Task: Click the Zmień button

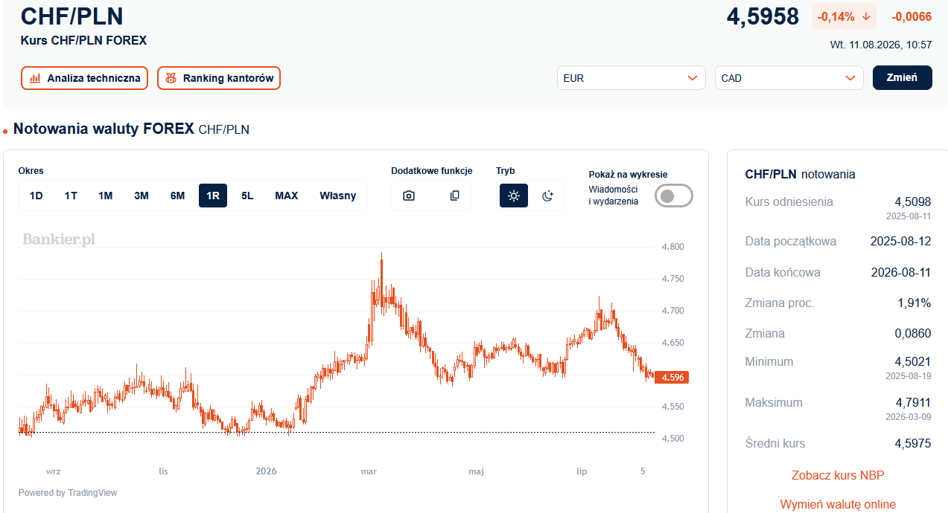Action: point(901,78)
